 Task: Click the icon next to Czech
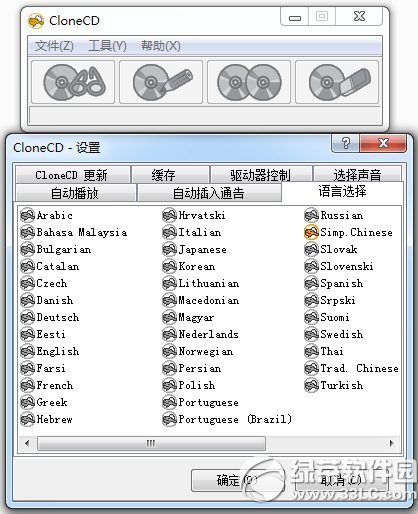(27, 283)
